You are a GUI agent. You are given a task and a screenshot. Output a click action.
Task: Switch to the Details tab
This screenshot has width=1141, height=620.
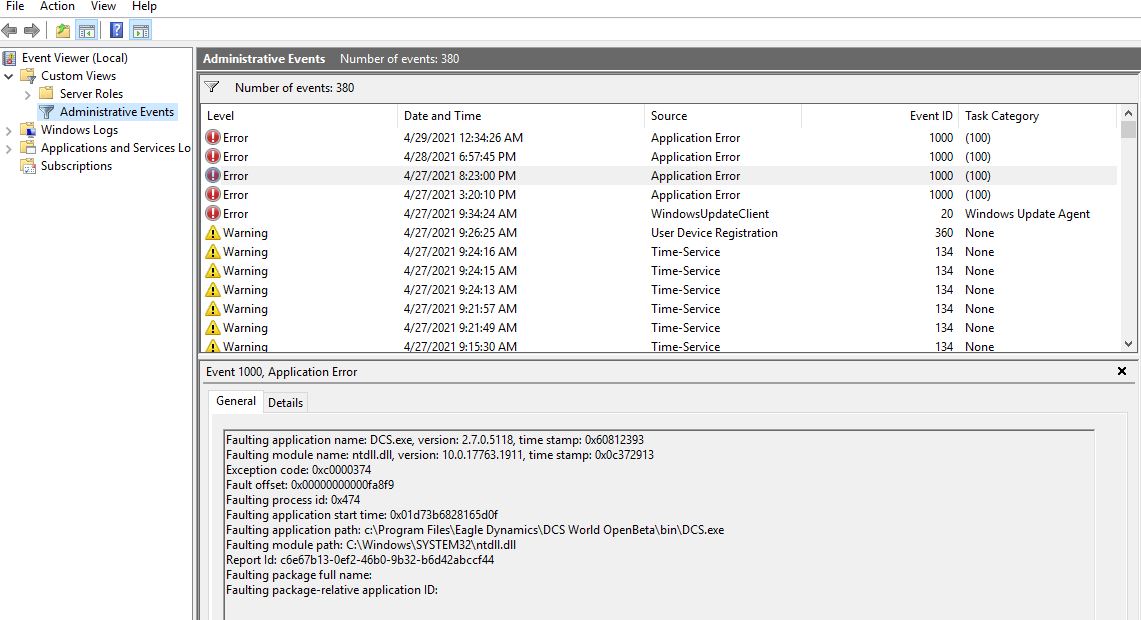(x=285, y=402)
